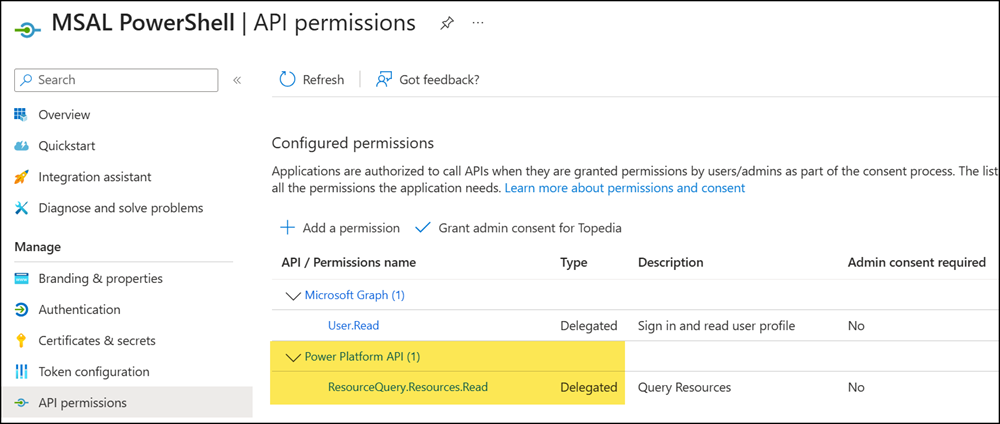Select API permissions in sidebar
This screenshot has width=1000, height=424.
click(83, 403)
